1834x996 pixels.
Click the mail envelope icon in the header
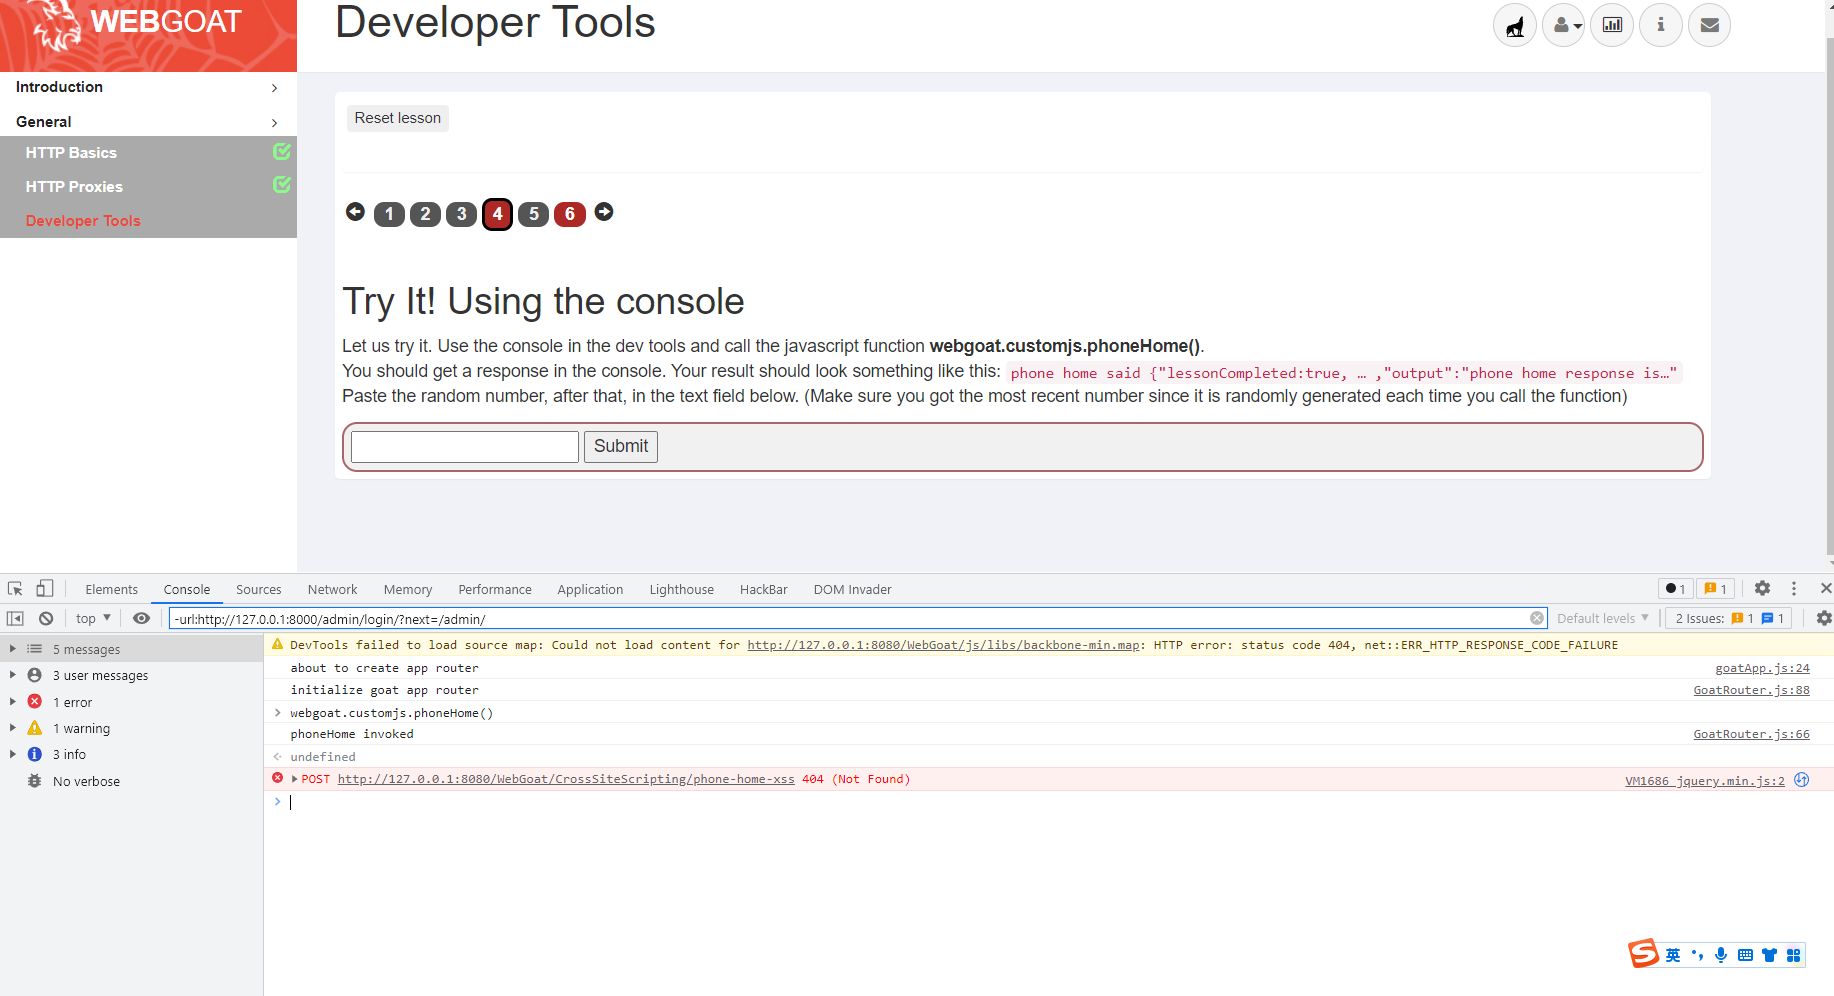(x=1710, y=25)
